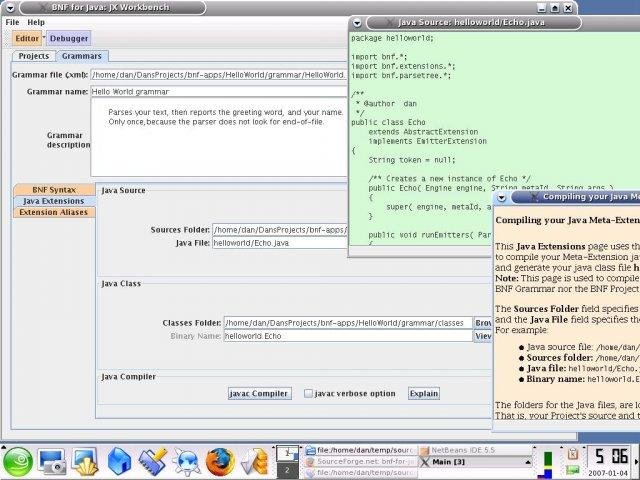
Task: Switch to virtual desktop 1 in pager
Action: point(287,453)
